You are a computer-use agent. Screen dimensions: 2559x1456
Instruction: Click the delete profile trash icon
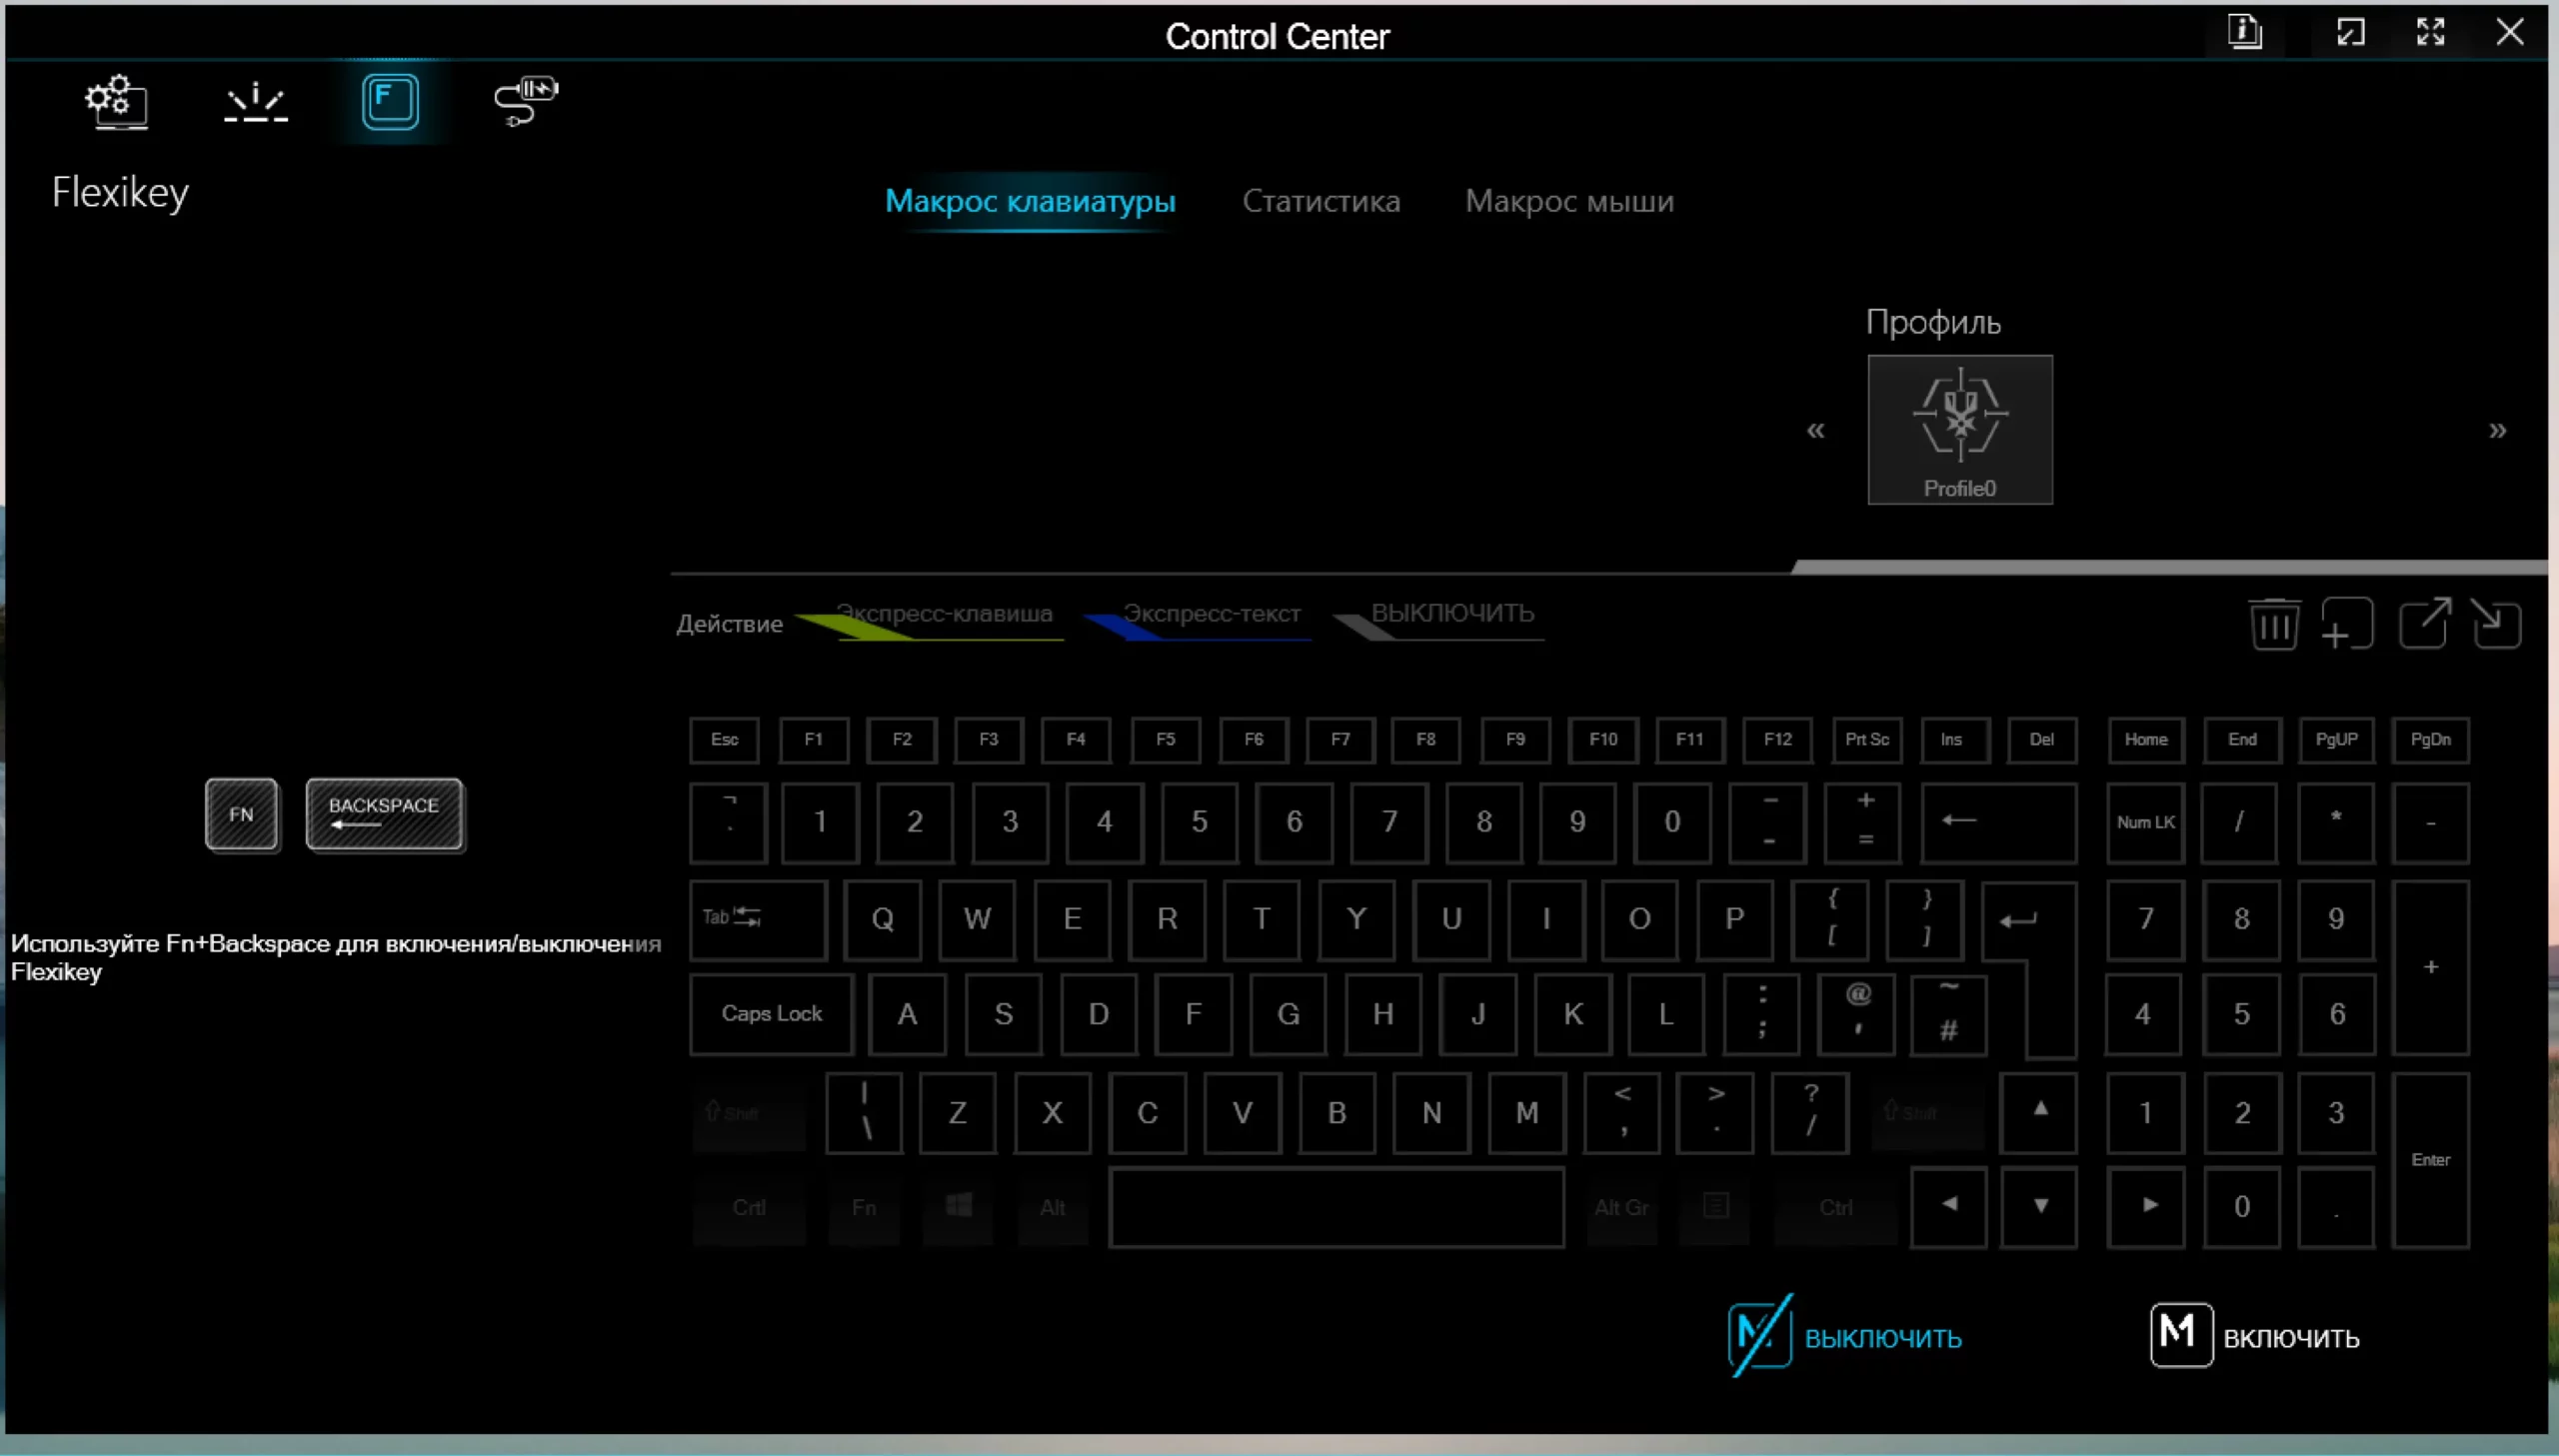click(x=2274, y=624)
